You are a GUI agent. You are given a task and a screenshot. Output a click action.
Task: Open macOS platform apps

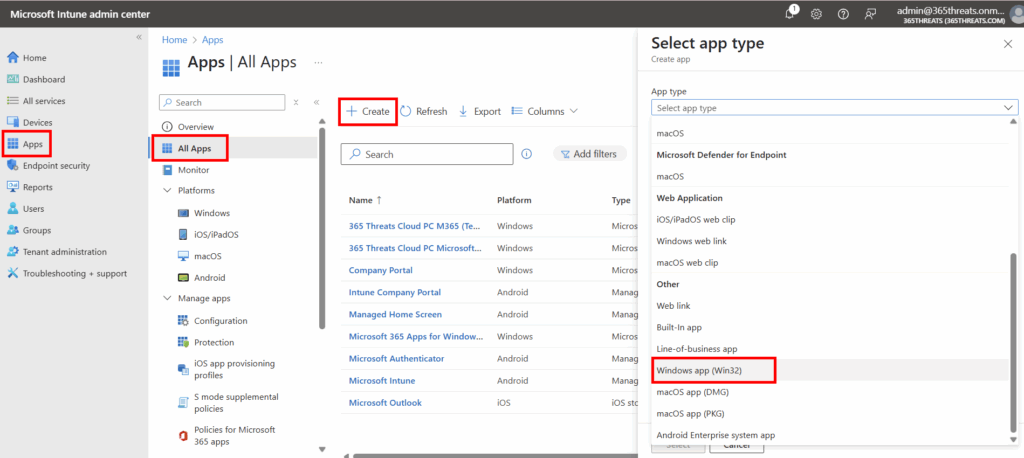pyautogui.click(x=208, y=256)
